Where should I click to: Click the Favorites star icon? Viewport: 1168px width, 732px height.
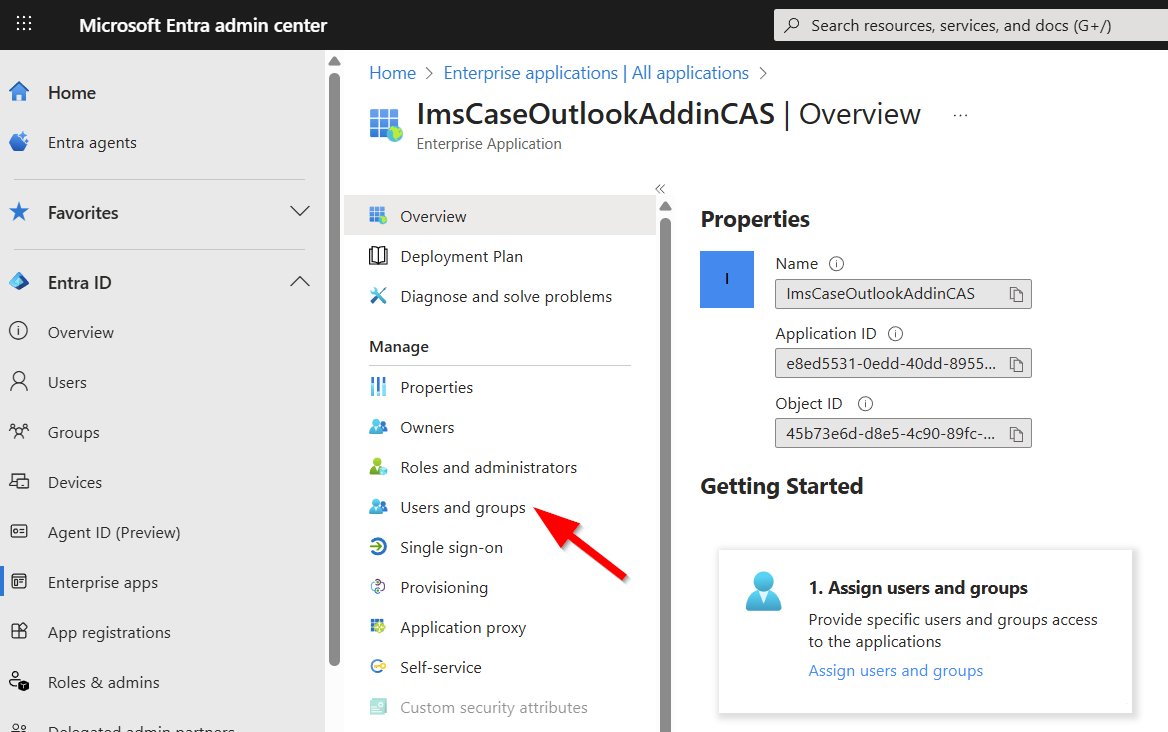[19, 212]
